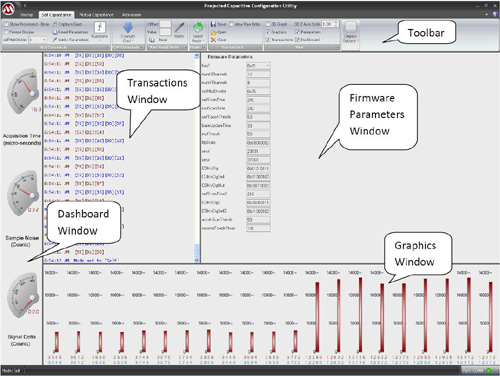Open the selfMutDivider dropdown in ribbon
This screenshot has width=500, height=376.
37,40
